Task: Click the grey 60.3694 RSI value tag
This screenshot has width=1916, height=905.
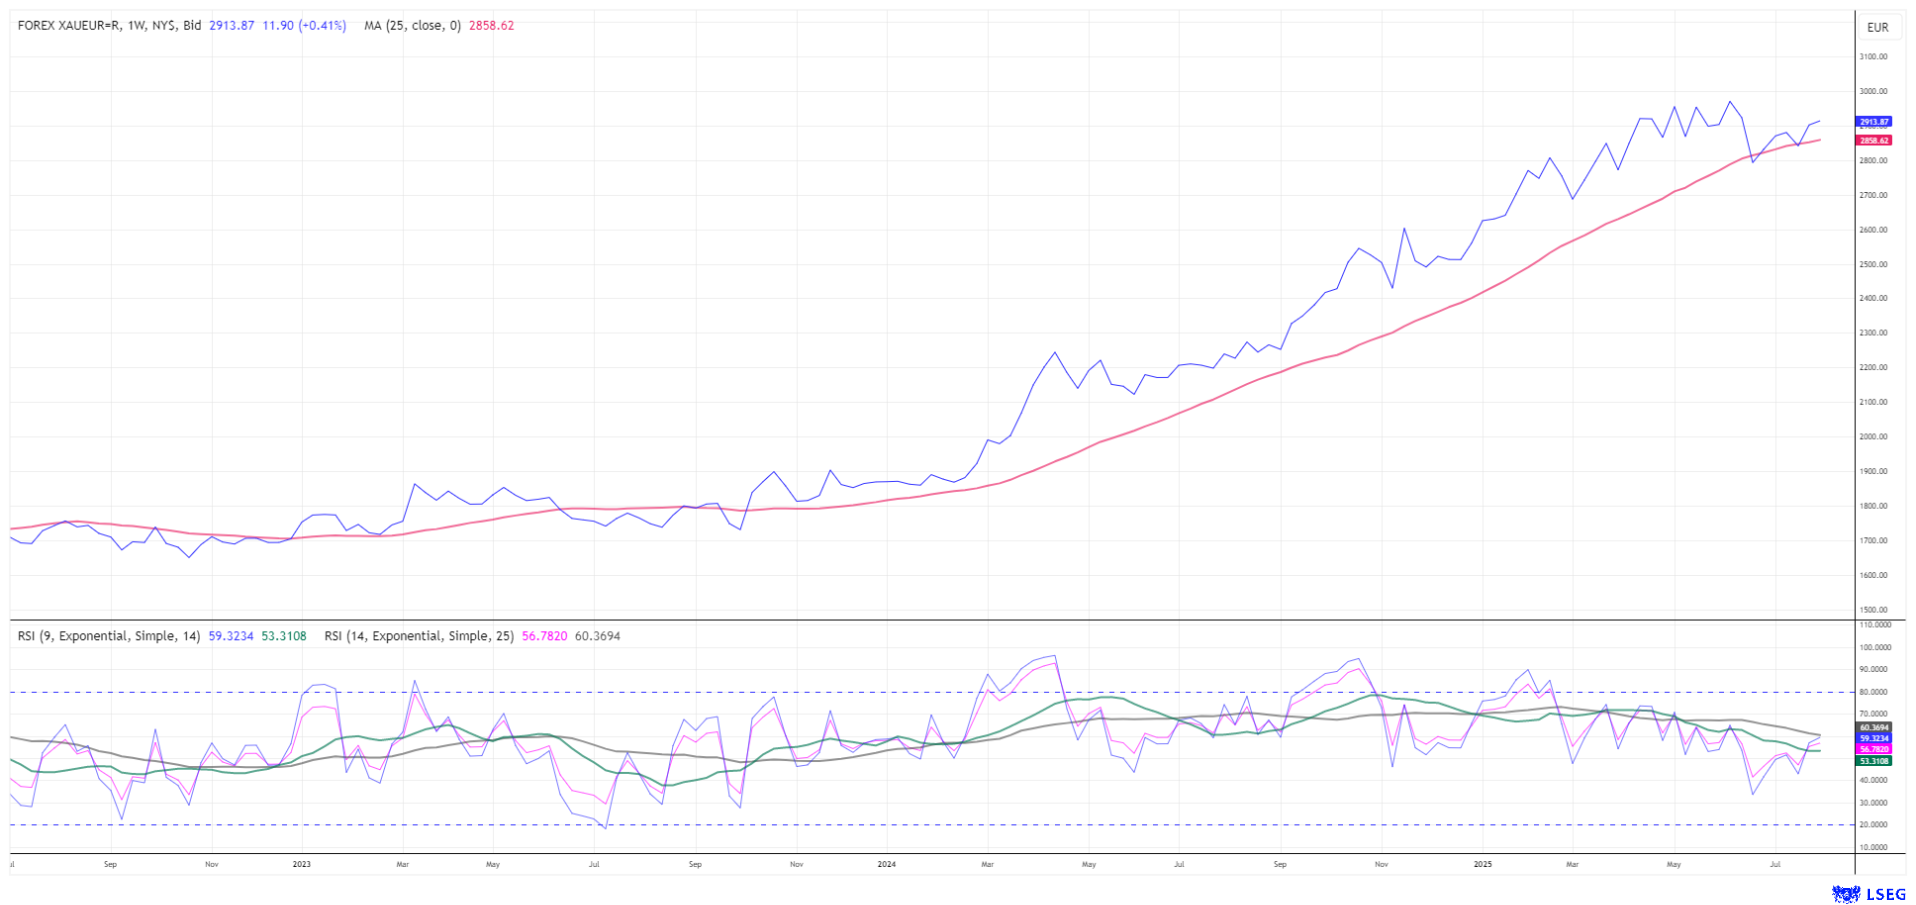Action: pyautogui.click(x=1873, y=727)
